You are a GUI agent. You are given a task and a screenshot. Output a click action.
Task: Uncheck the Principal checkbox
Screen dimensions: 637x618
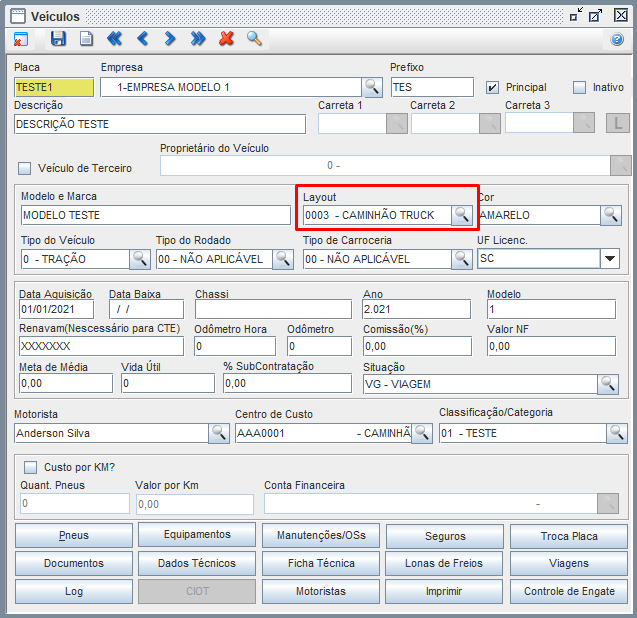pos(492,87)
